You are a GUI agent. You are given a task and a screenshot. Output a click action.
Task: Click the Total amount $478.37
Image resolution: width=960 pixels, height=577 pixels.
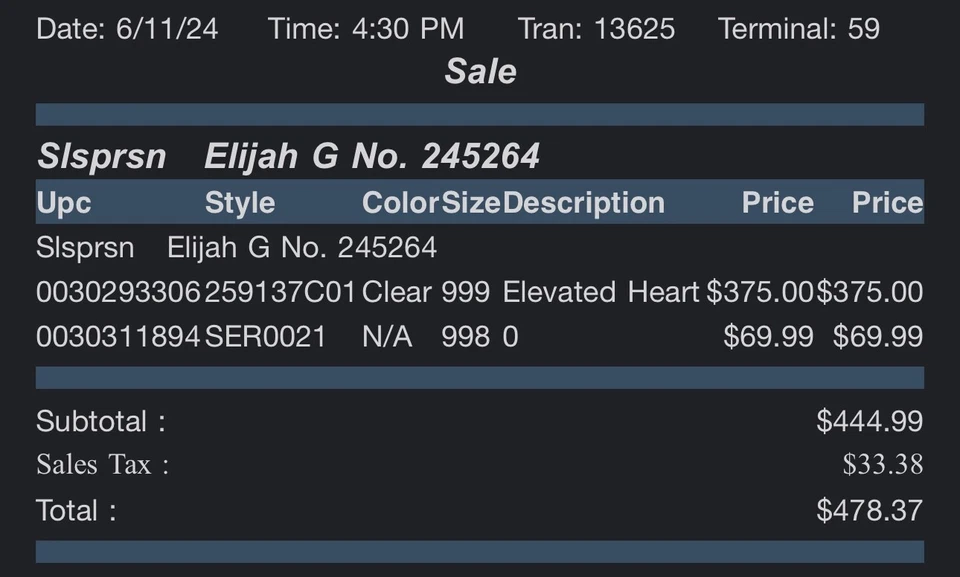pos(869,510)
